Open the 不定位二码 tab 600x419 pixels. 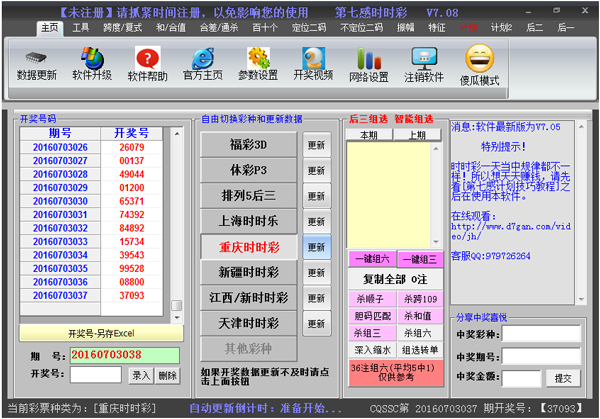point(362,28)
